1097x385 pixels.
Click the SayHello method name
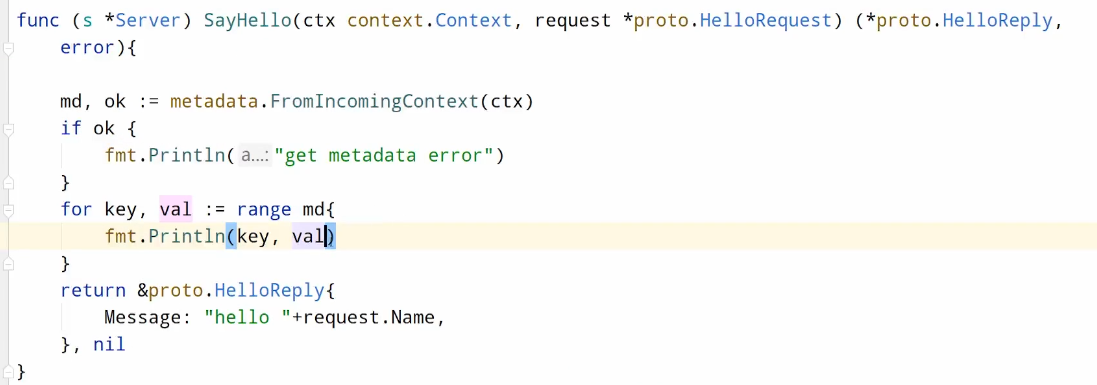coord(248,21)
